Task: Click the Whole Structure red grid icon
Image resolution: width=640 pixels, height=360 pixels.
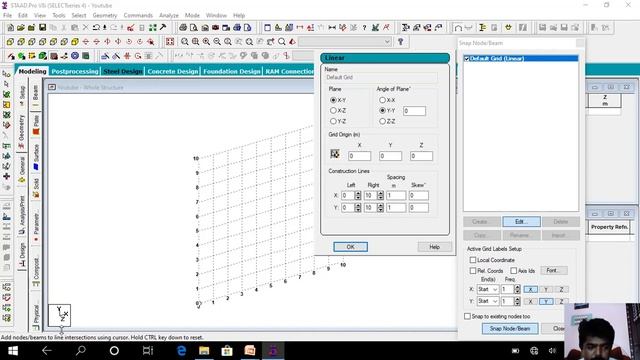Action: [170, 42]
